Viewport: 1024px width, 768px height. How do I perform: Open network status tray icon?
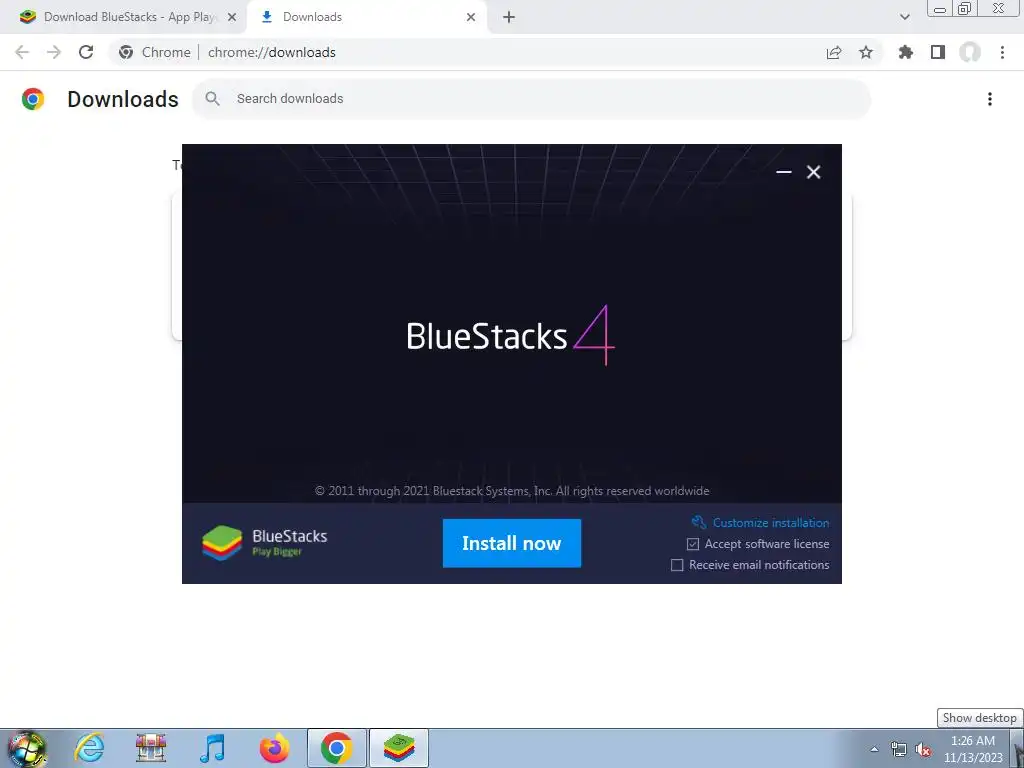click(899, 749)
